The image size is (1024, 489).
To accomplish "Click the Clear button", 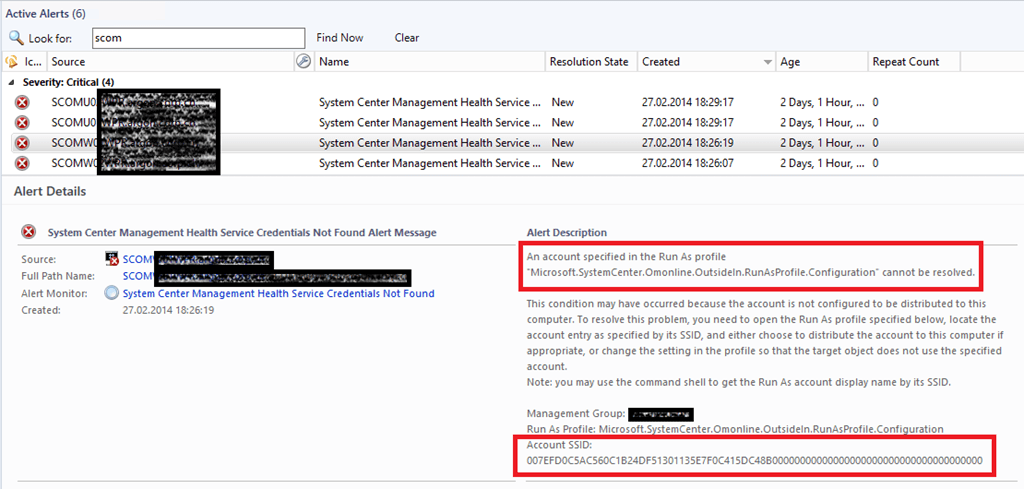I will [407, 38].
